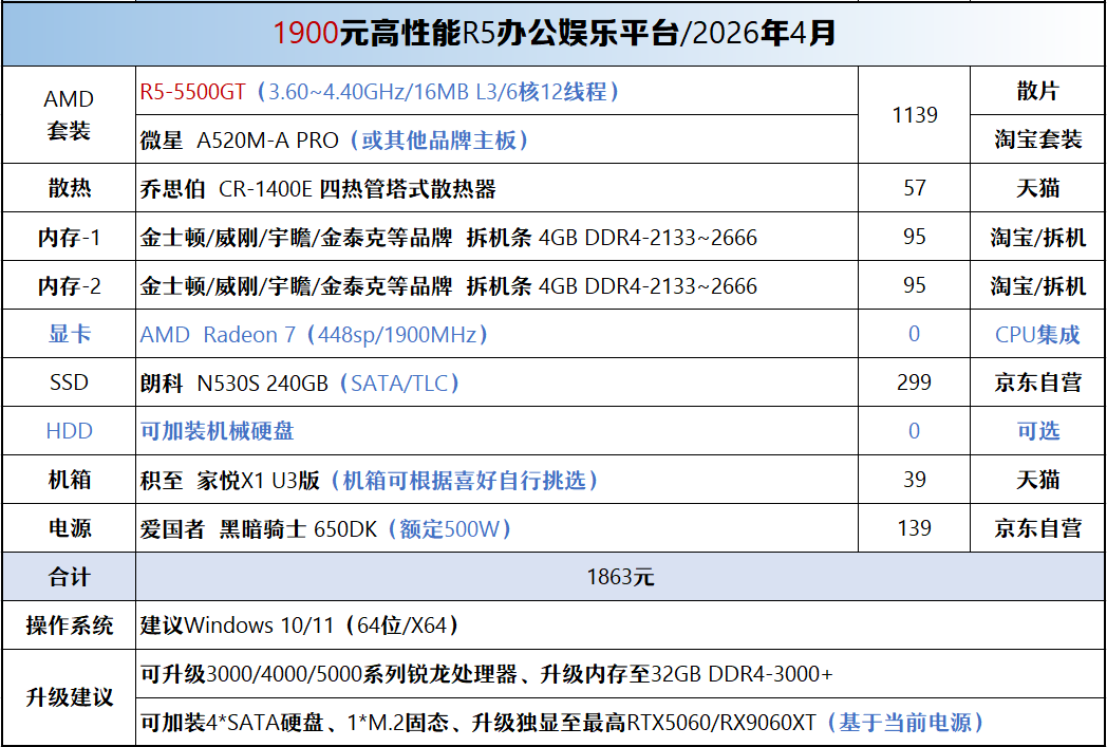Image resolution: width=1108 pixels, height=748 pixels.
Task: Click 淘宝/拆机 in the 内存-1 row
Action: 1038,237
